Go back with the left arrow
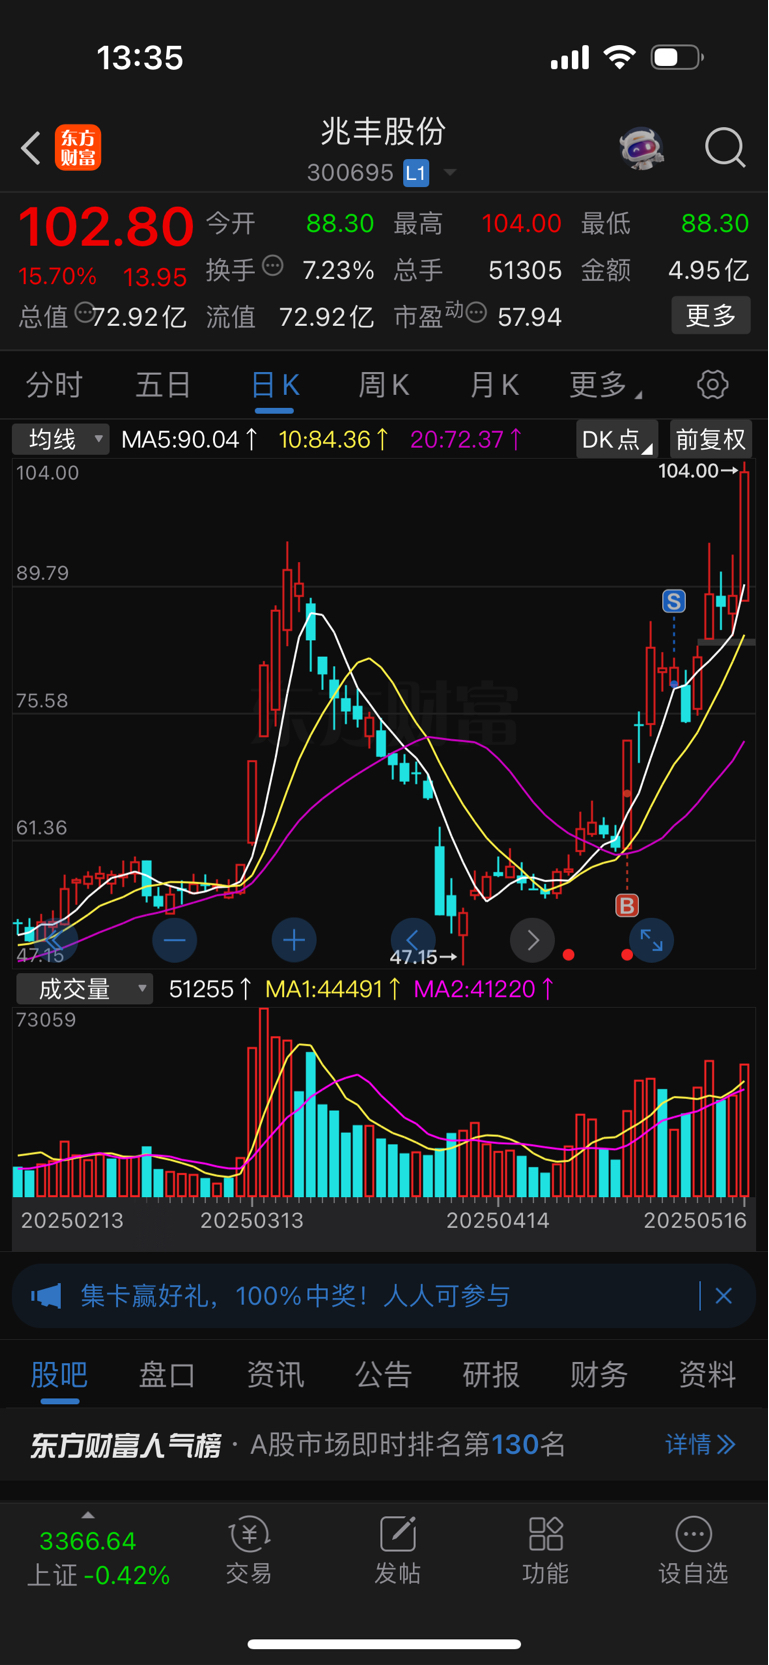The height and width of the screenshot is (1665, 769). point(31,148)
